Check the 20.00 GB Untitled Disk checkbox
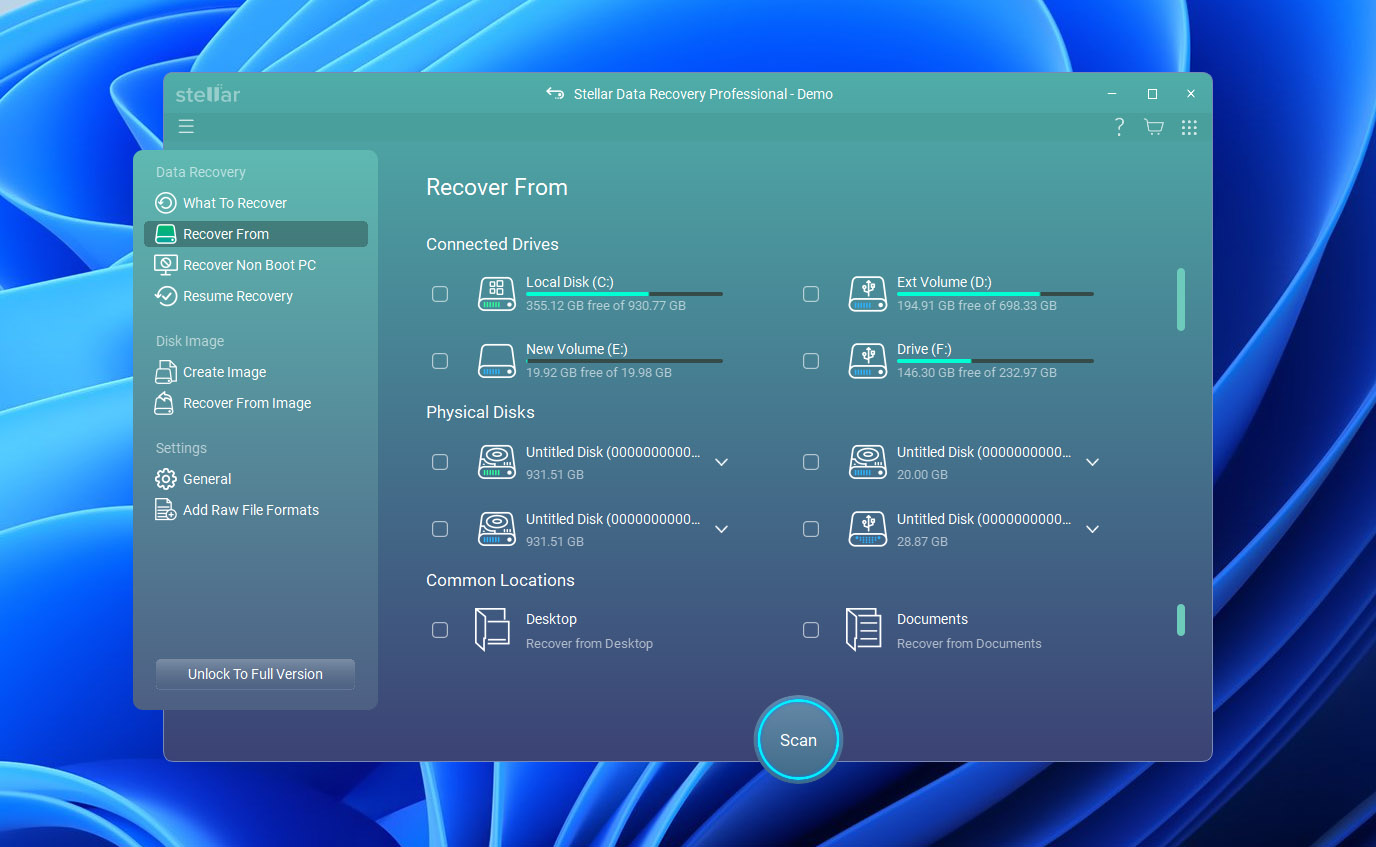The width and height of the screenshot is (1376, 847). (811, 462)
